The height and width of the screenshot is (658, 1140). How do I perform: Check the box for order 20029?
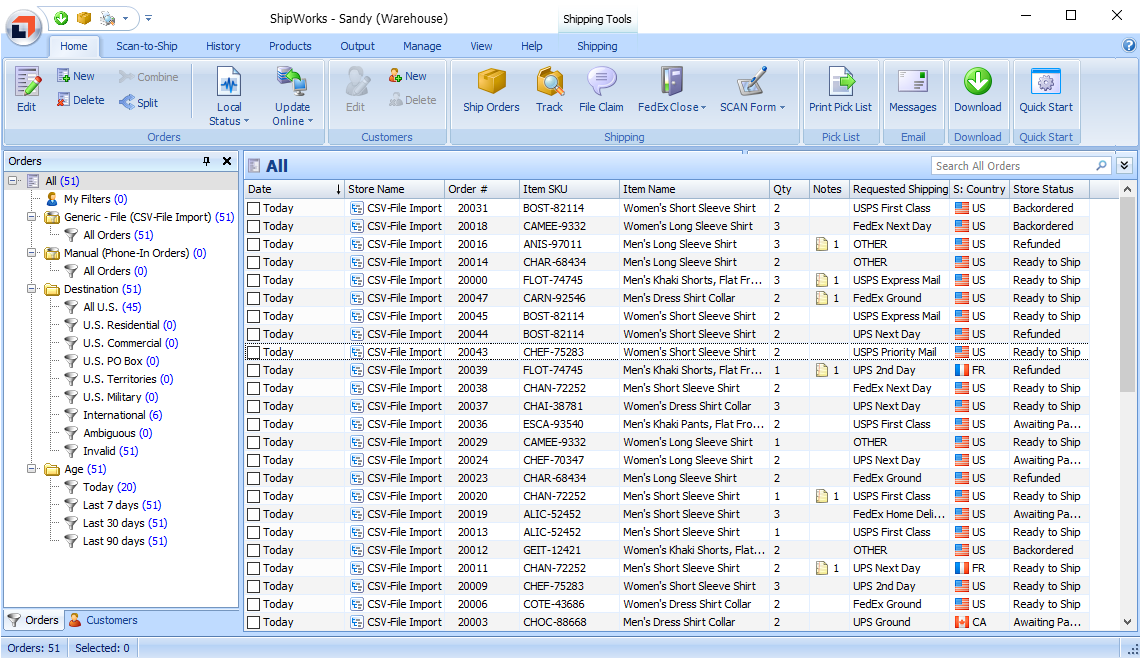click(254, 442)
